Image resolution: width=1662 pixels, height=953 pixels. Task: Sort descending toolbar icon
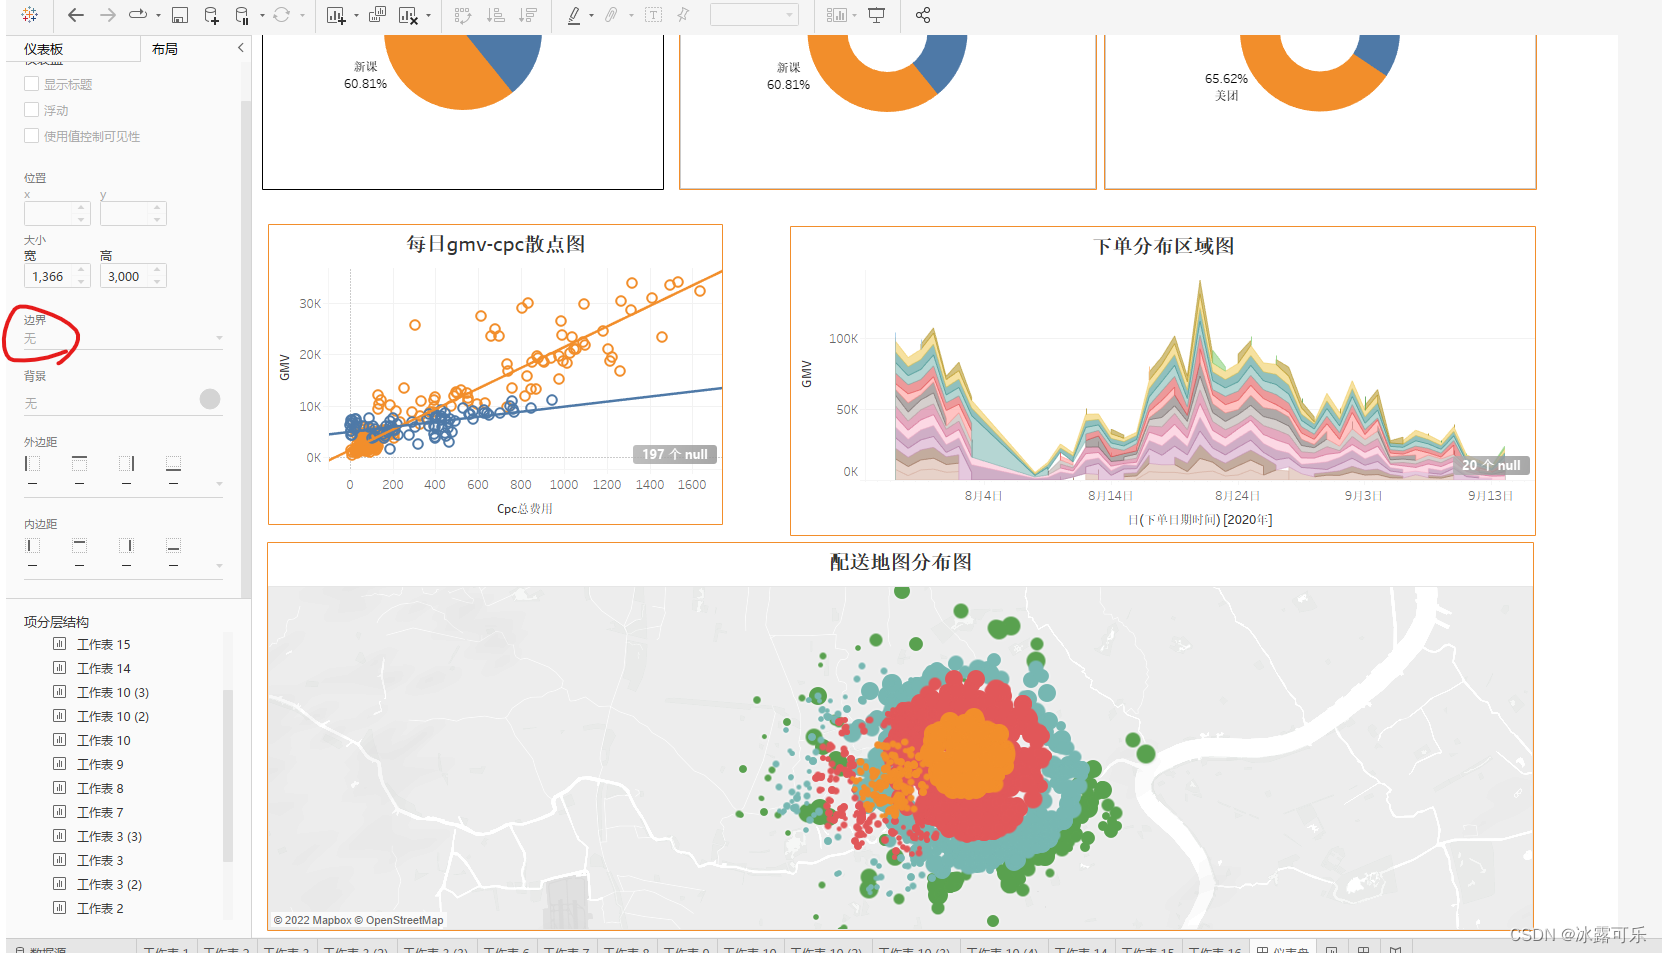coord(528,15)
